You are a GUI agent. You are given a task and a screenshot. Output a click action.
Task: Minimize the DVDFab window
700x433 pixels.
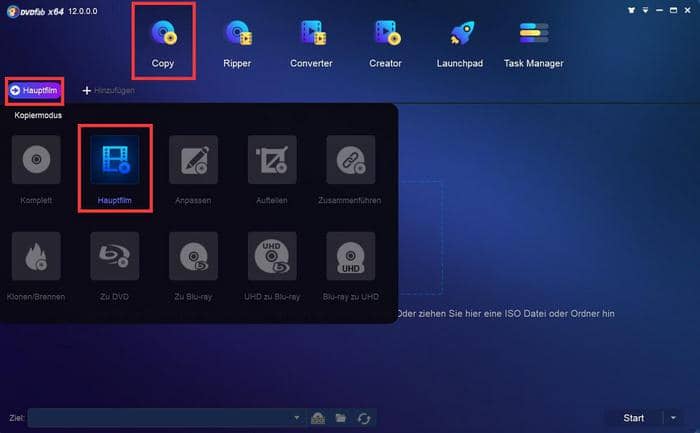click(x=659, y=10)
